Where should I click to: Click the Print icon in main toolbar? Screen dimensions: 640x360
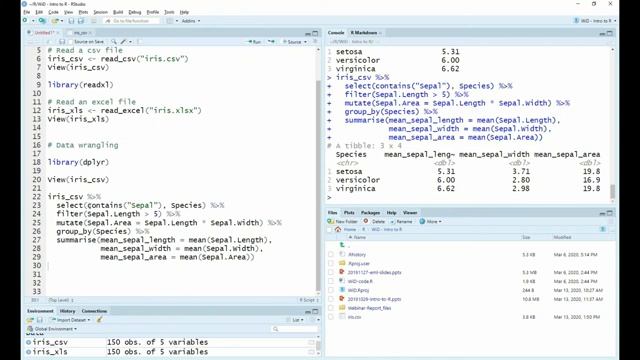tap(94, 20)
